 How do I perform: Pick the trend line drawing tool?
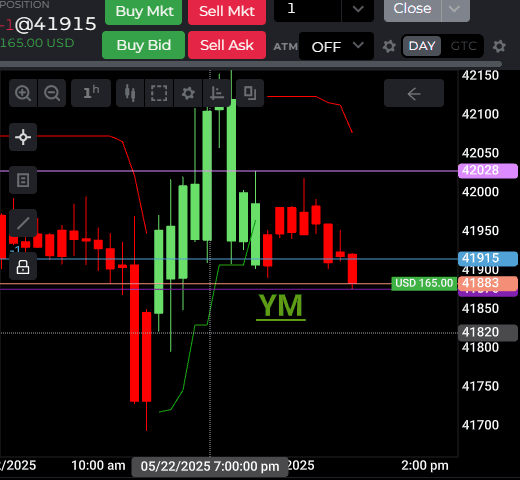pos(23,223)
